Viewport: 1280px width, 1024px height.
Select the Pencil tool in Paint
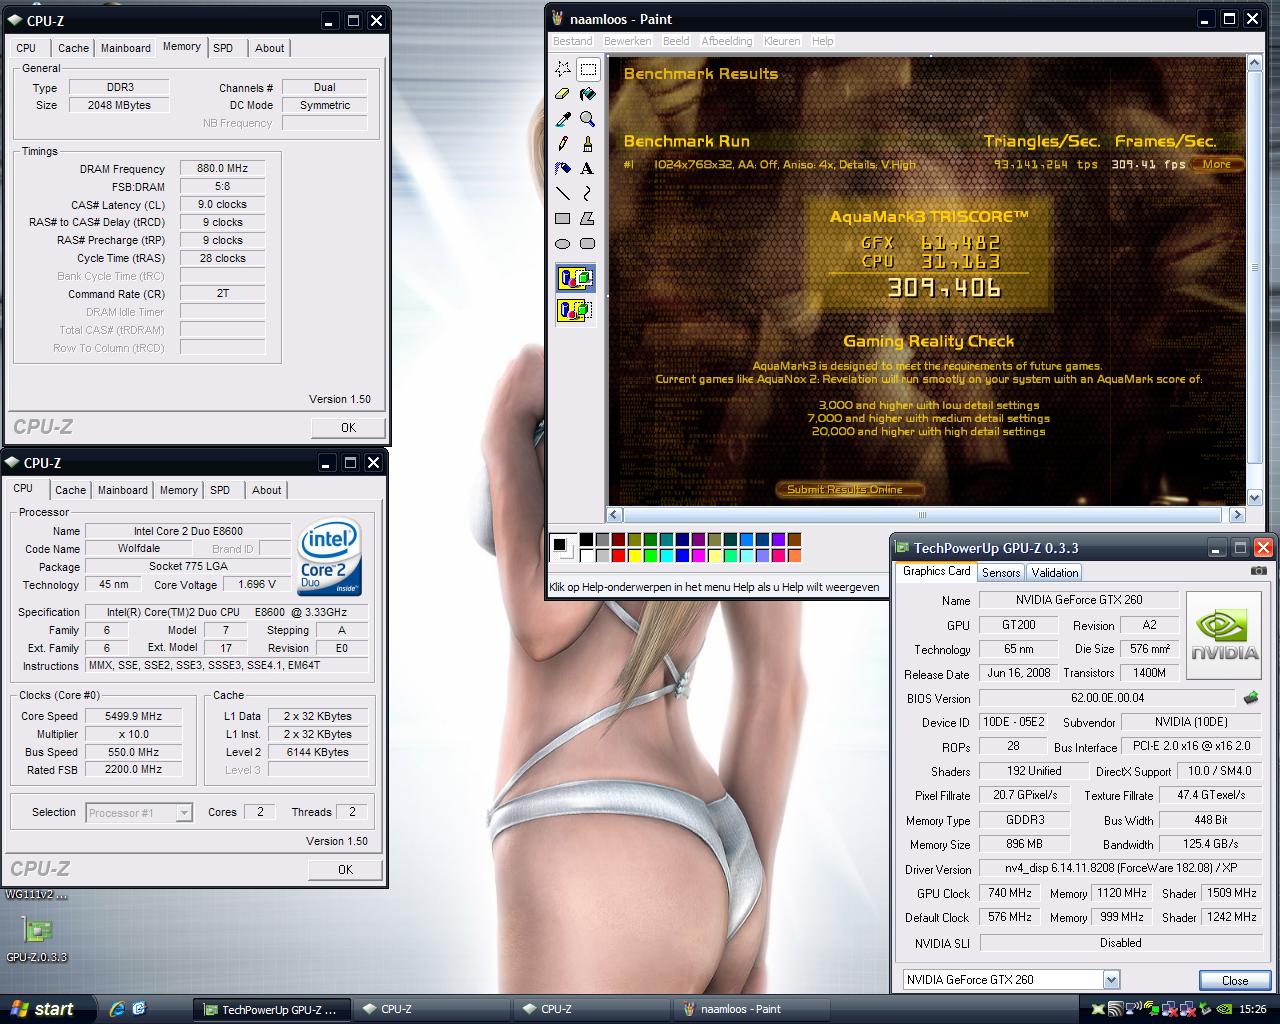(x=563, y=144)
